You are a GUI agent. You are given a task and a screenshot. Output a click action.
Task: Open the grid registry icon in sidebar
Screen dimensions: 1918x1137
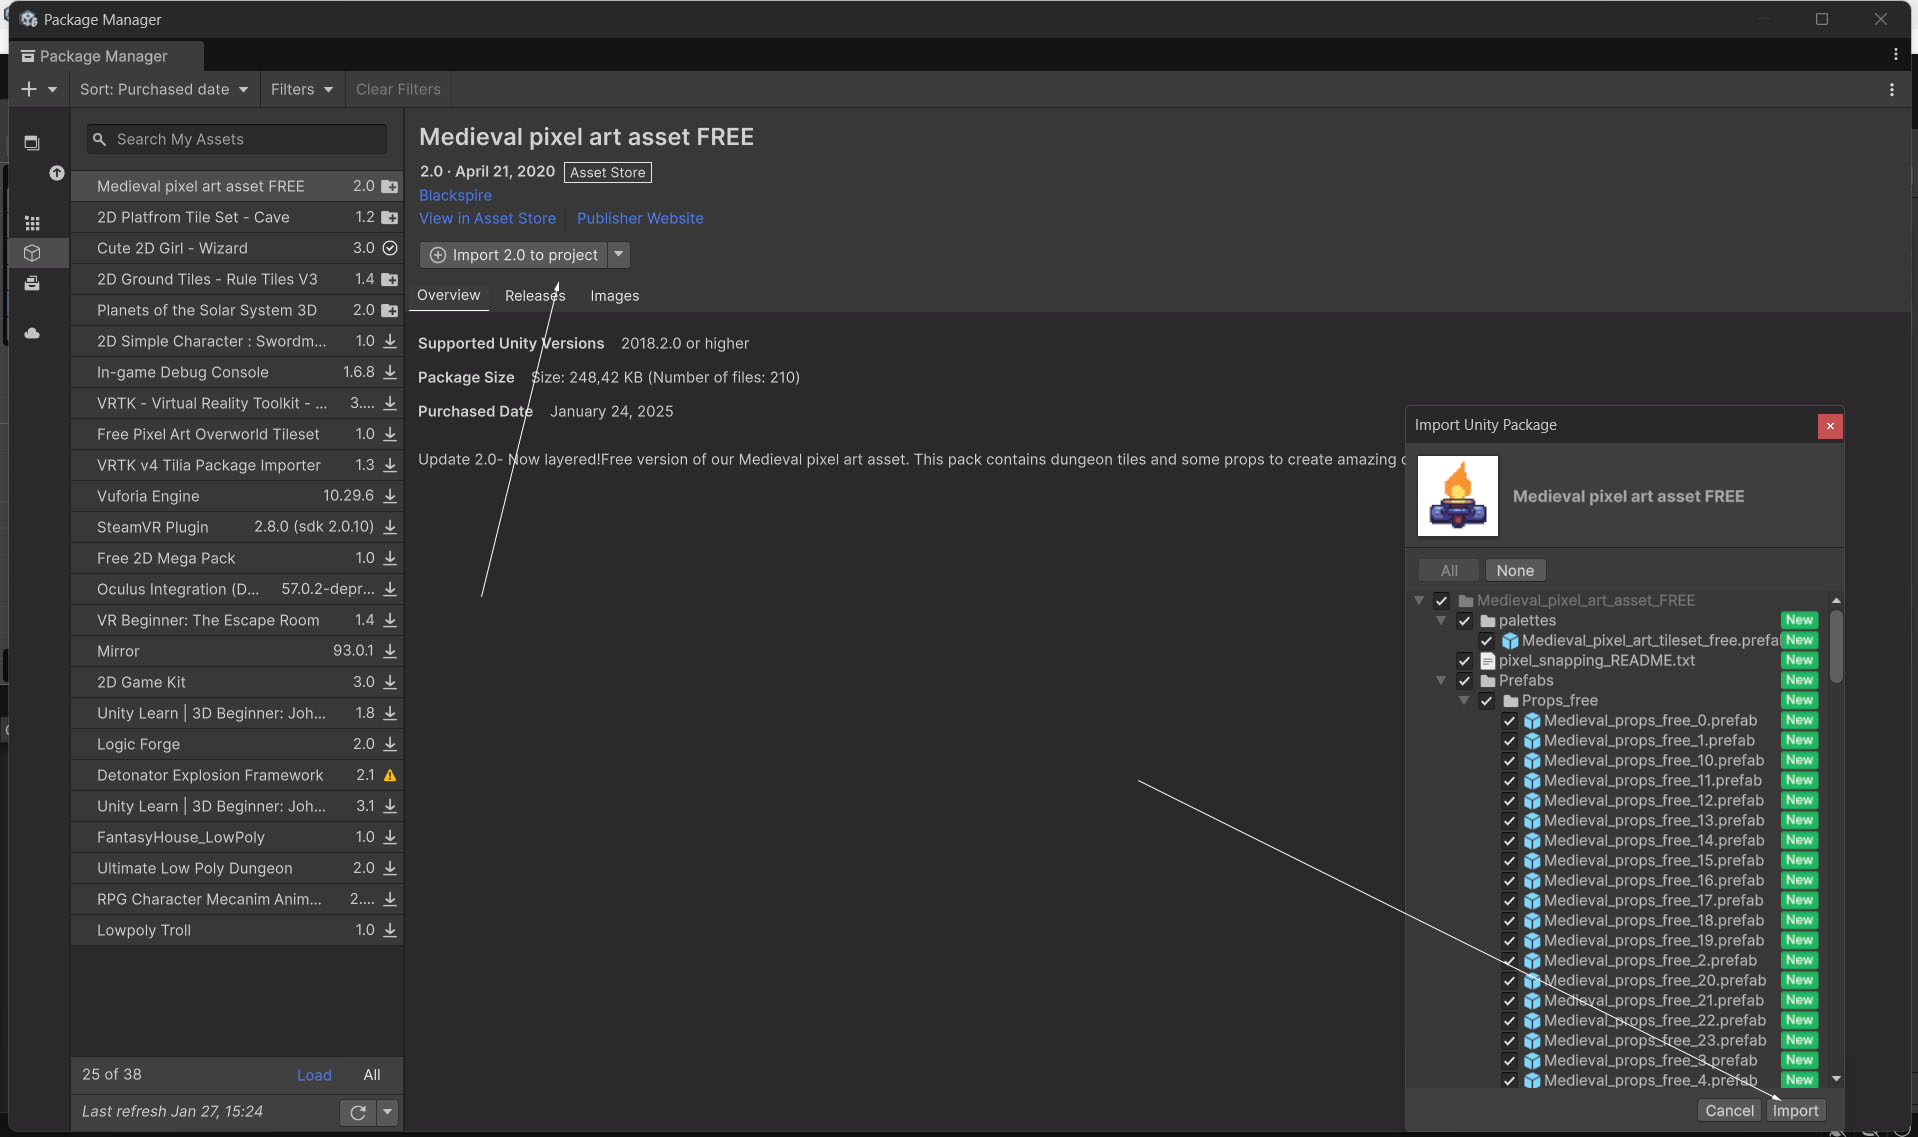pyautogui.click(x=32, y=223)
